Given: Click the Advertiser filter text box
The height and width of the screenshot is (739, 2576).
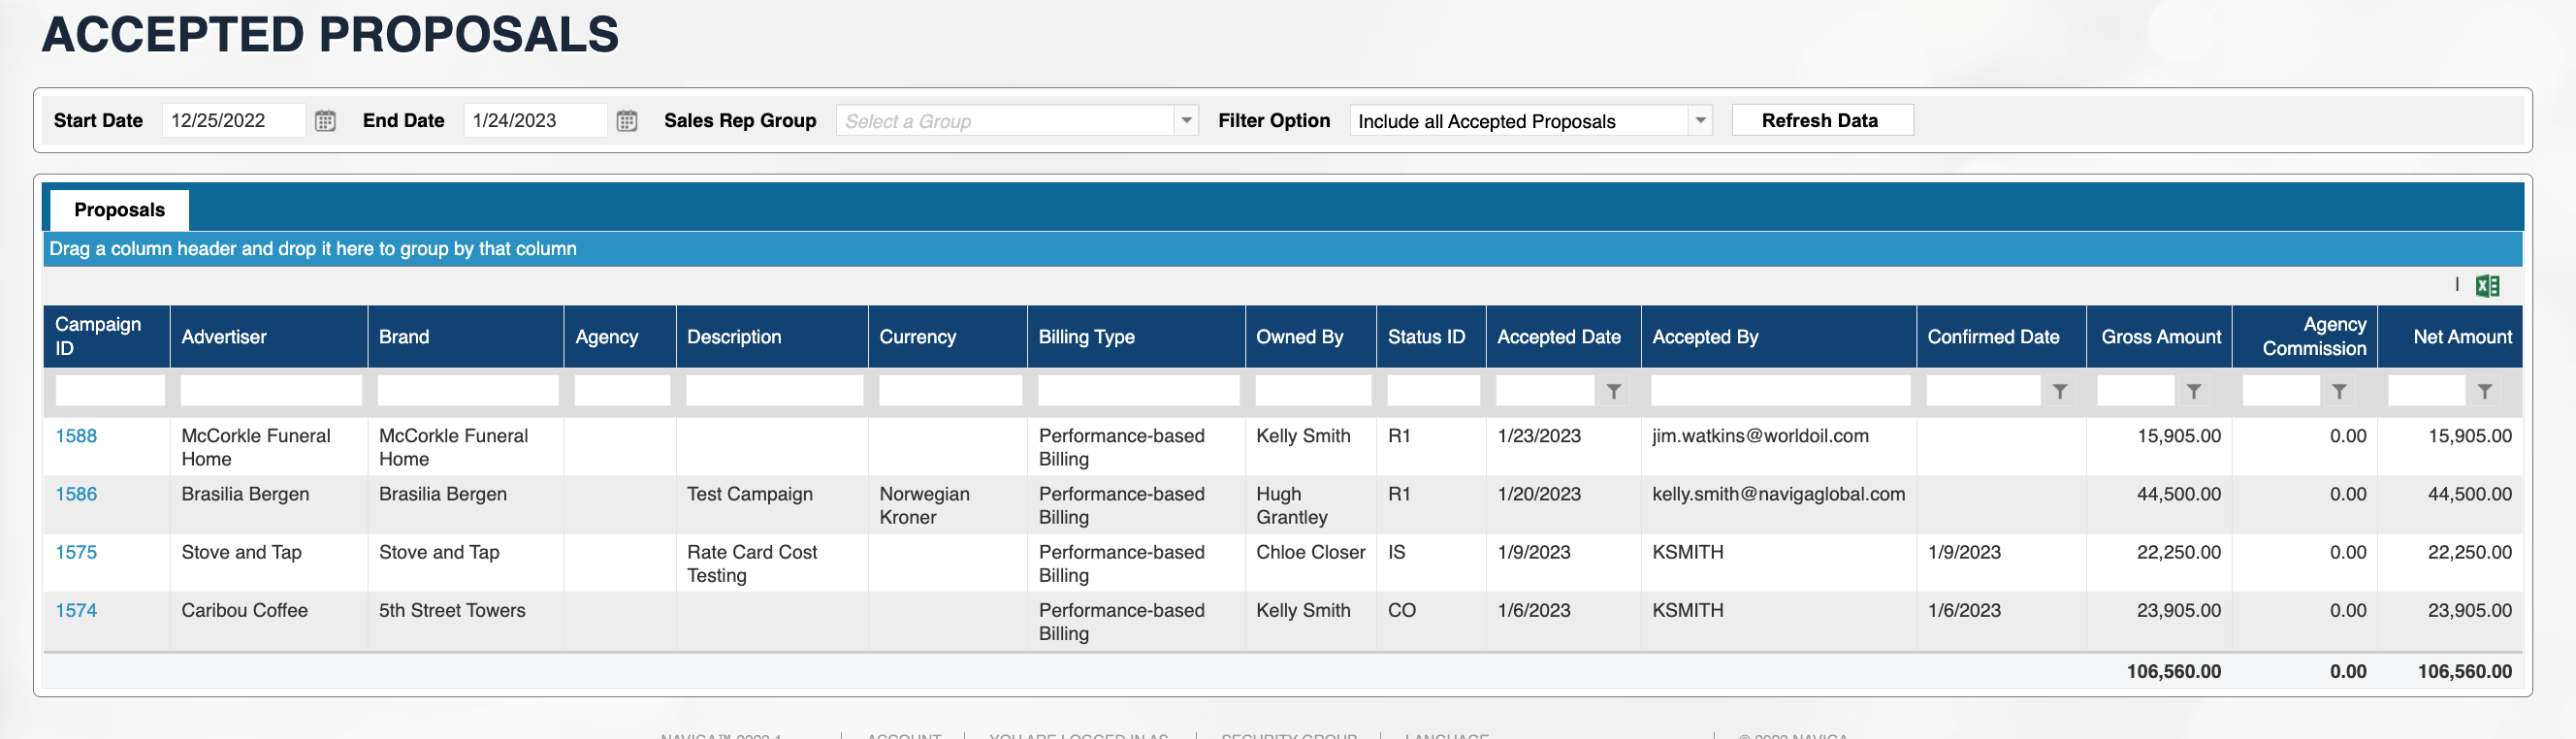Looking at the screenshot, I should coord(270,391).
